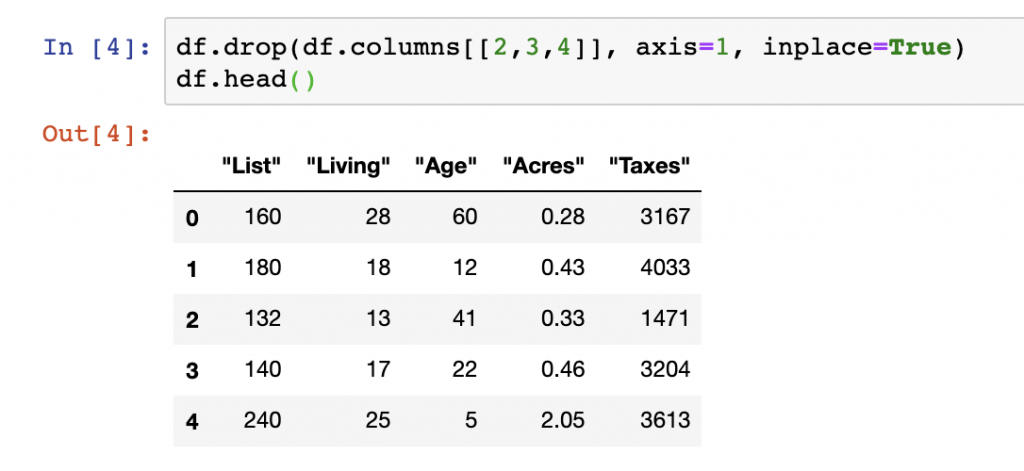1024x471 pixels.
Task: Select the Out[4]: prompt label
Action: [x=97, y=133]
